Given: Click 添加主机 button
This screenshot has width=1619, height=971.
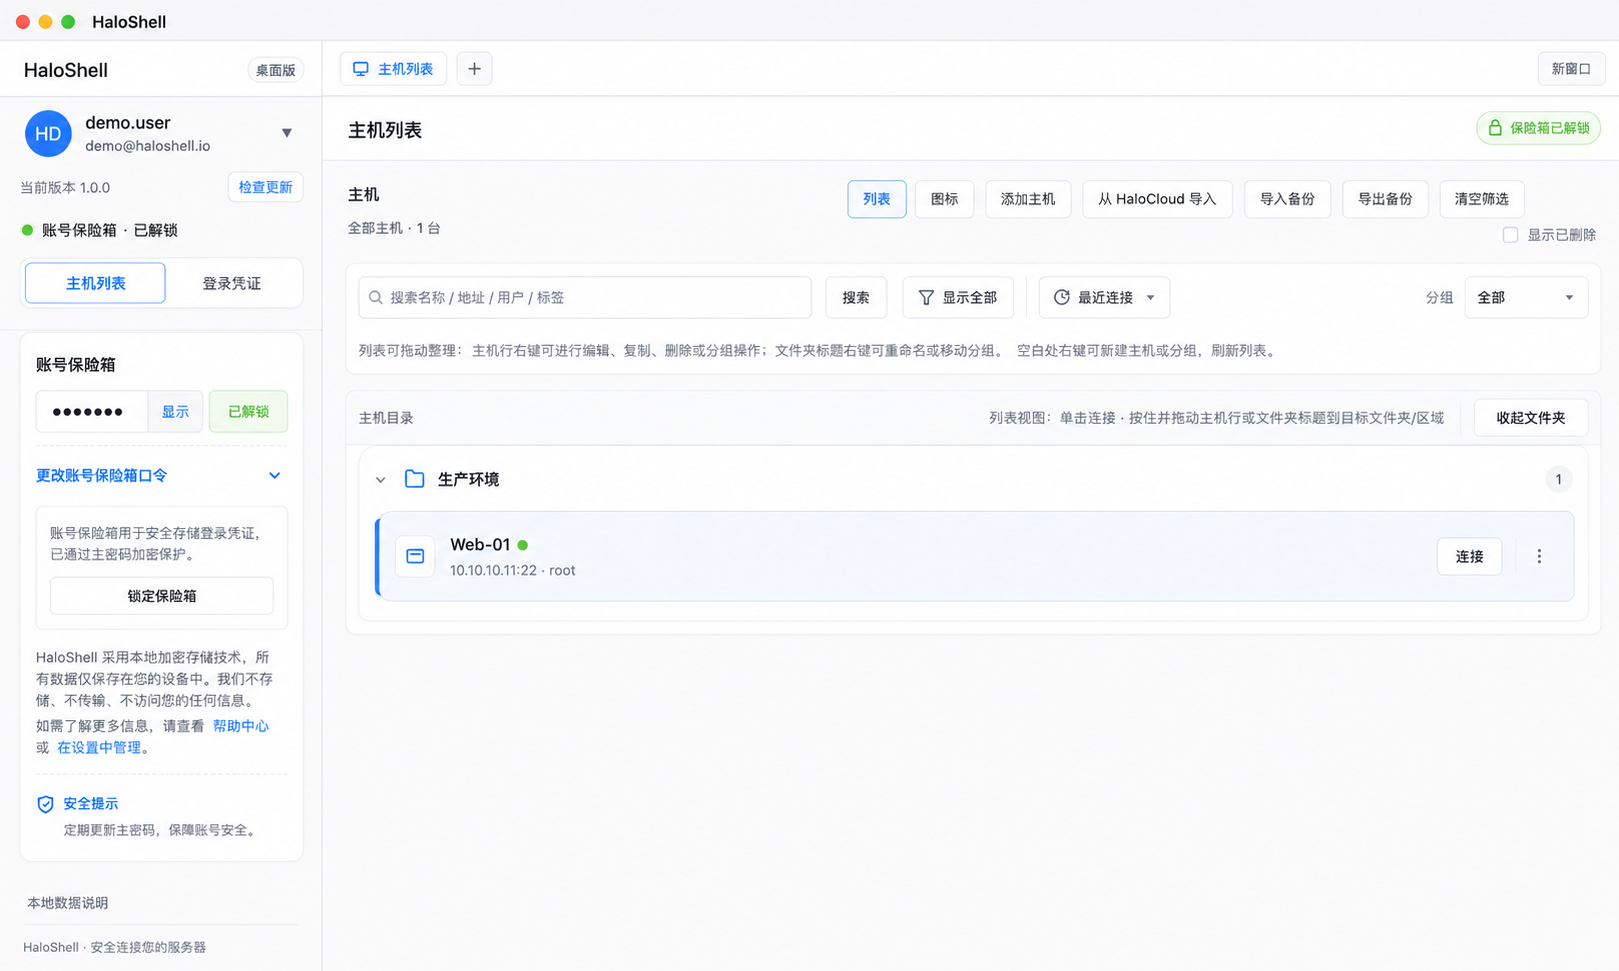Looking at the screenshot, I should [1028, 199].
